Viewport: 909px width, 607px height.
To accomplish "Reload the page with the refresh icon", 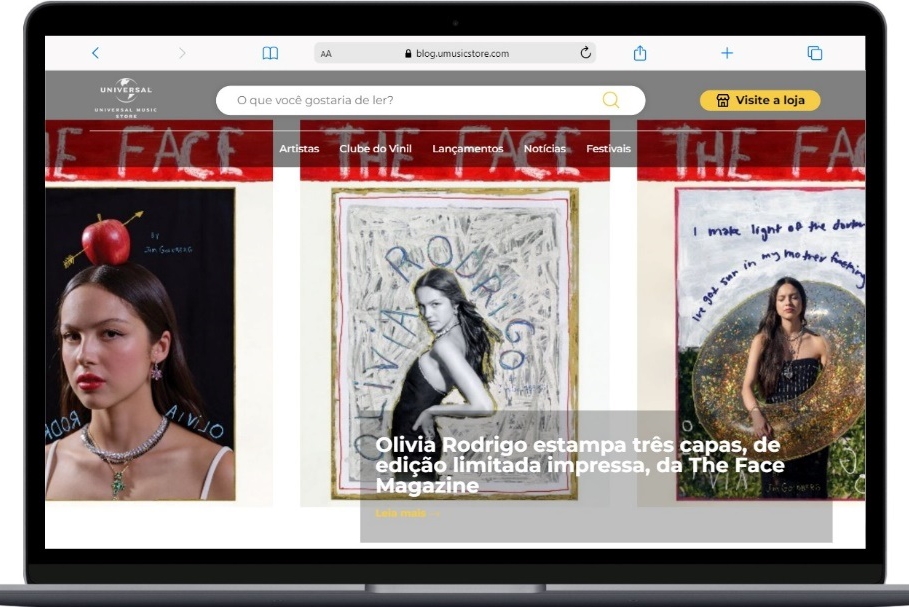I will click(586, 53).
